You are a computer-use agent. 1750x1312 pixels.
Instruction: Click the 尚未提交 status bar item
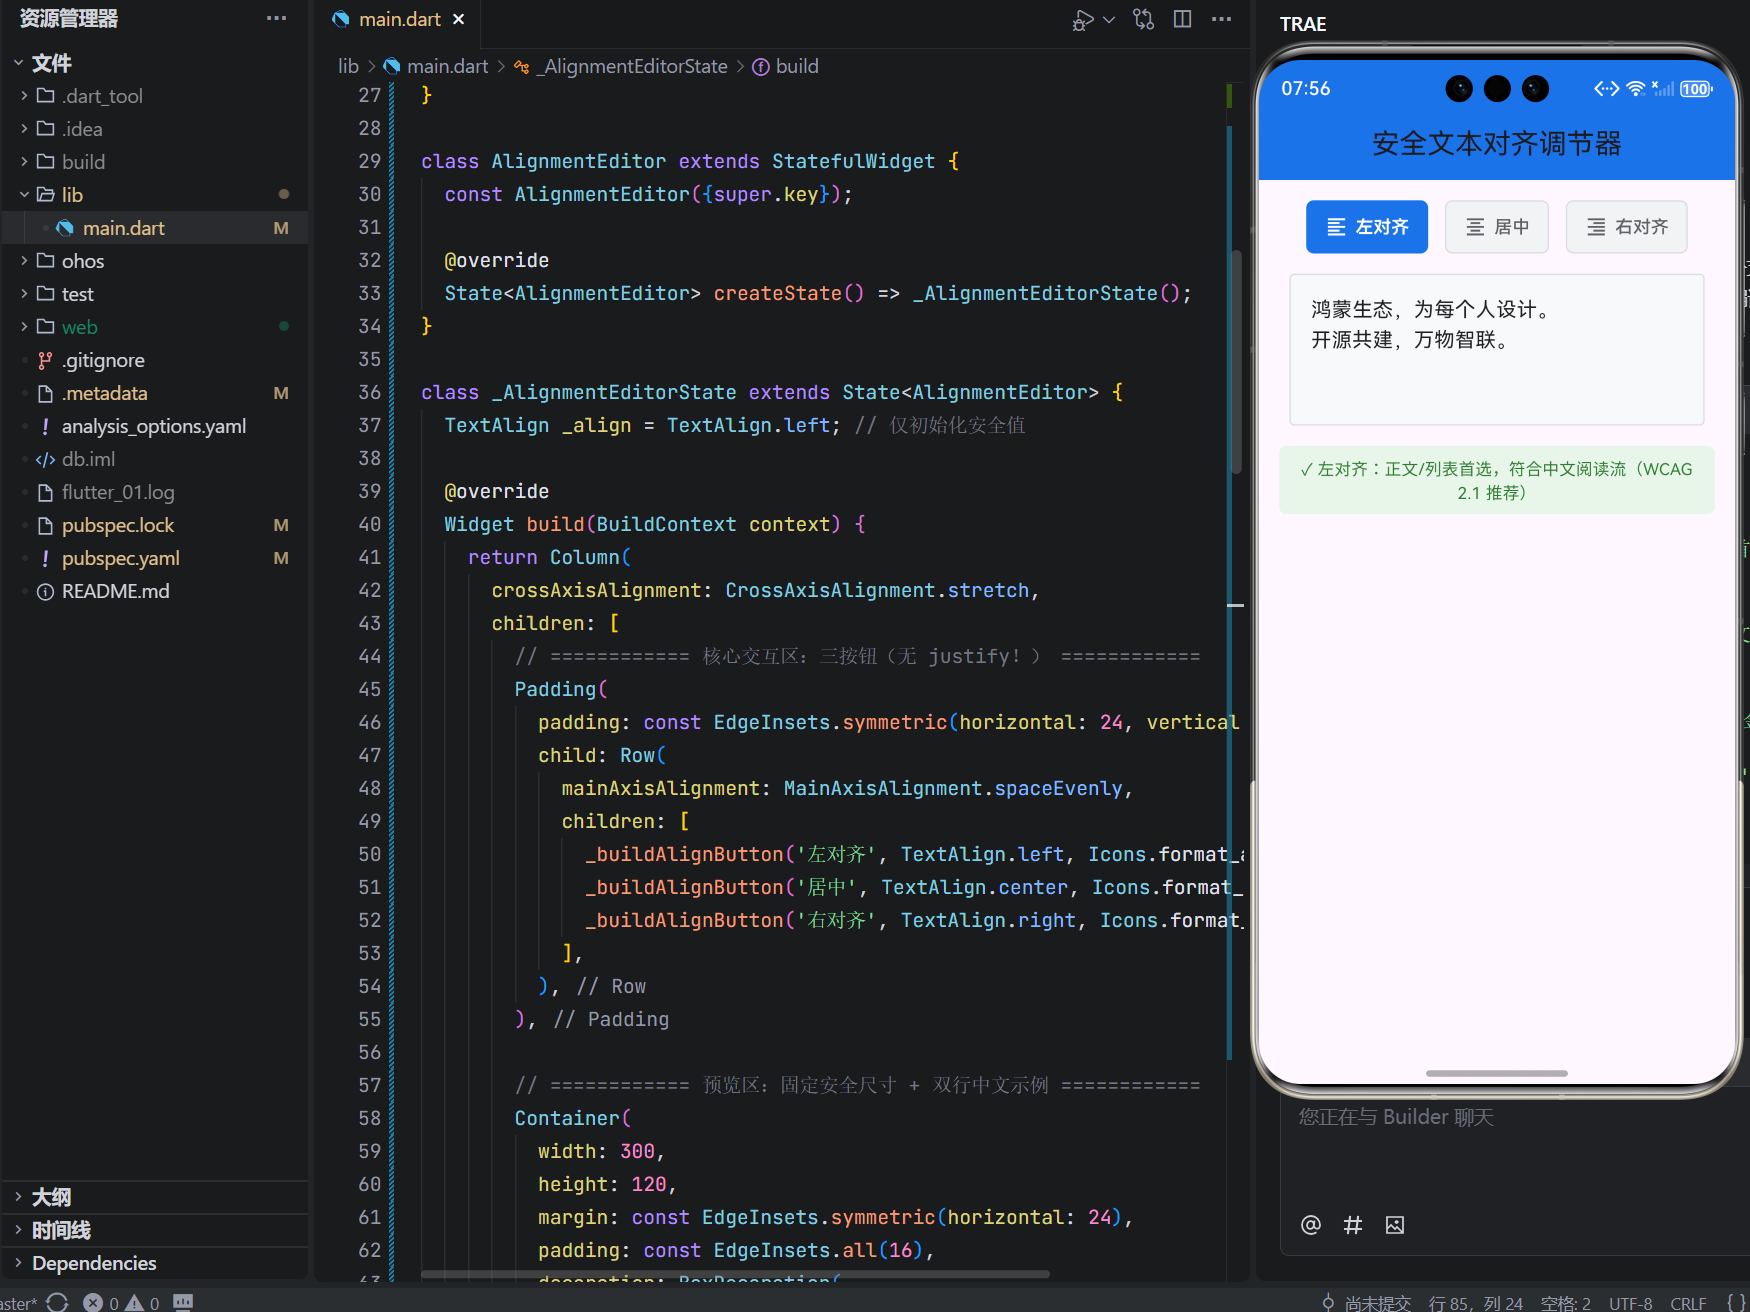(1366, 1303)
